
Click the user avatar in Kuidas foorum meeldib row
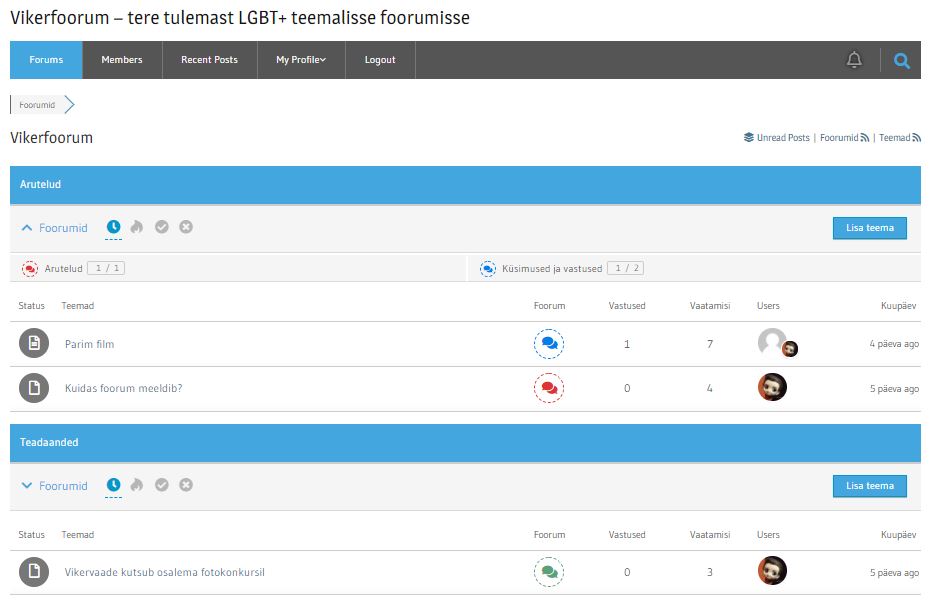(772, 388)
